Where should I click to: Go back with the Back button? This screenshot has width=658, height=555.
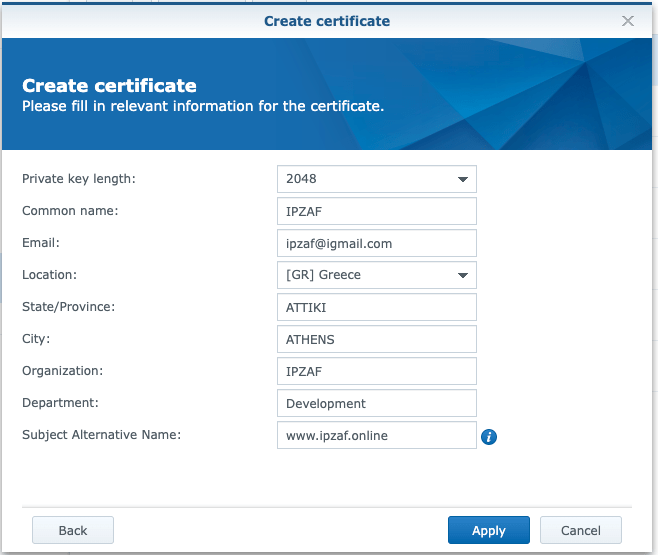[x=73, y=530]
